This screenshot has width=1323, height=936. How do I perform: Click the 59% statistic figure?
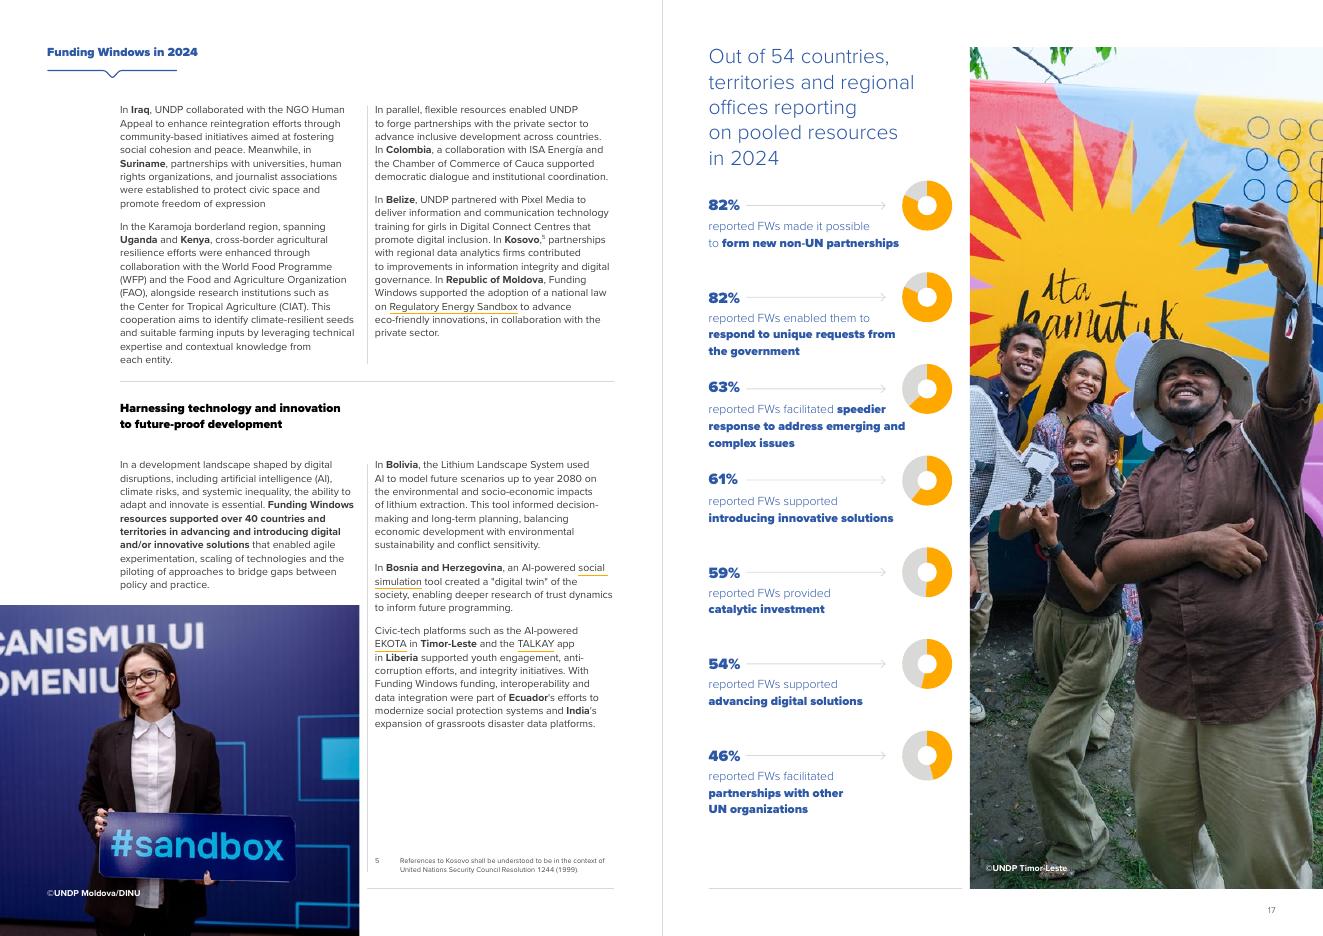point(724,573)
